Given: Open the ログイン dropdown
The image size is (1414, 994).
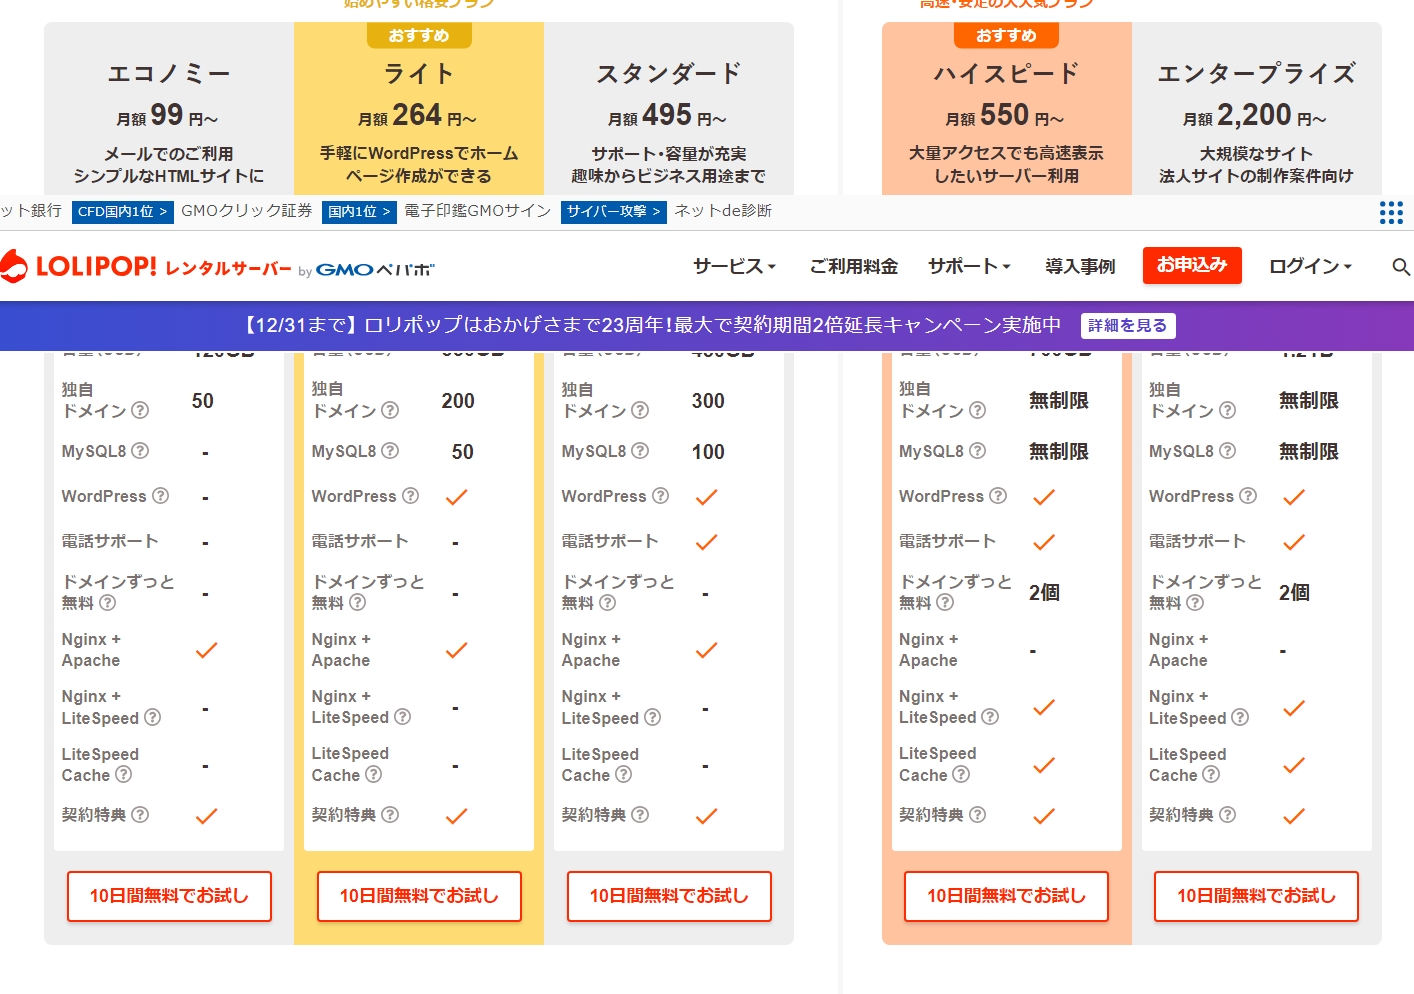Looking at the screenshot, I should tap(1309, 266).
